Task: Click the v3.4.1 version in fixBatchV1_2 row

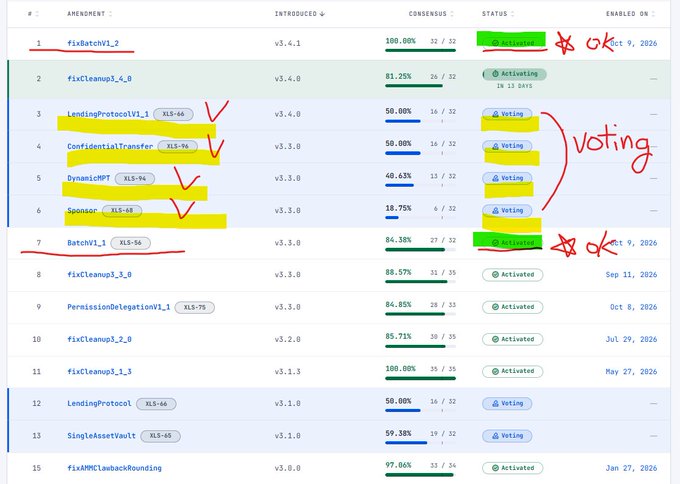Action: point(287,43)
